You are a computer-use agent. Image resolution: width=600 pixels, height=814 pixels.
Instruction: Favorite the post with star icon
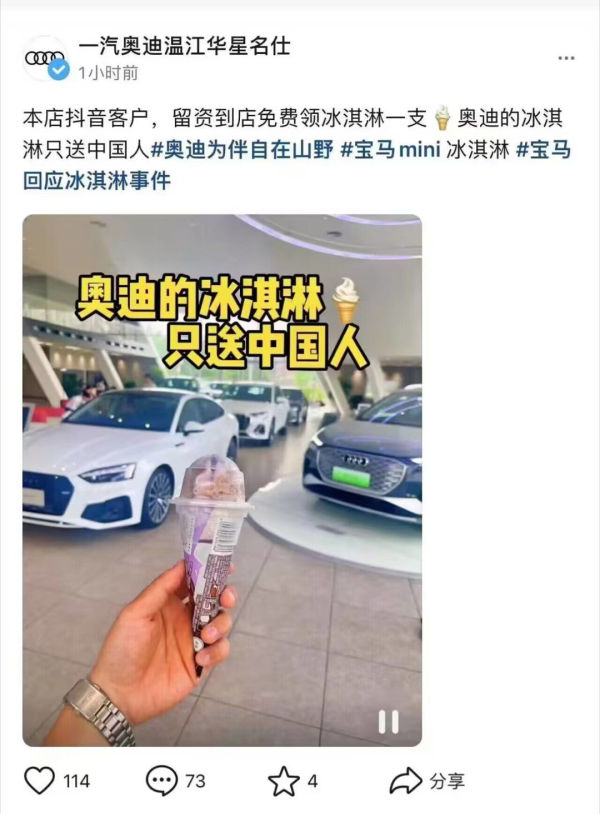pos(283,781)
